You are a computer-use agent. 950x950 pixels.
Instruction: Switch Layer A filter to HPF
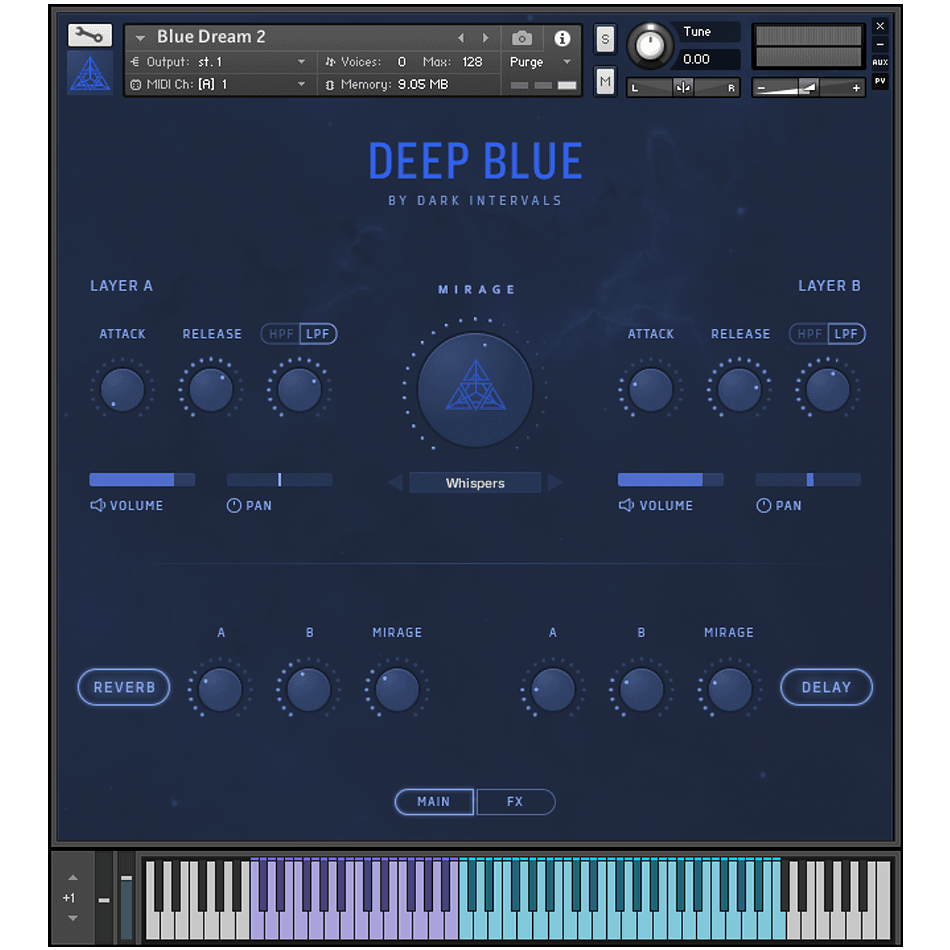281,334
